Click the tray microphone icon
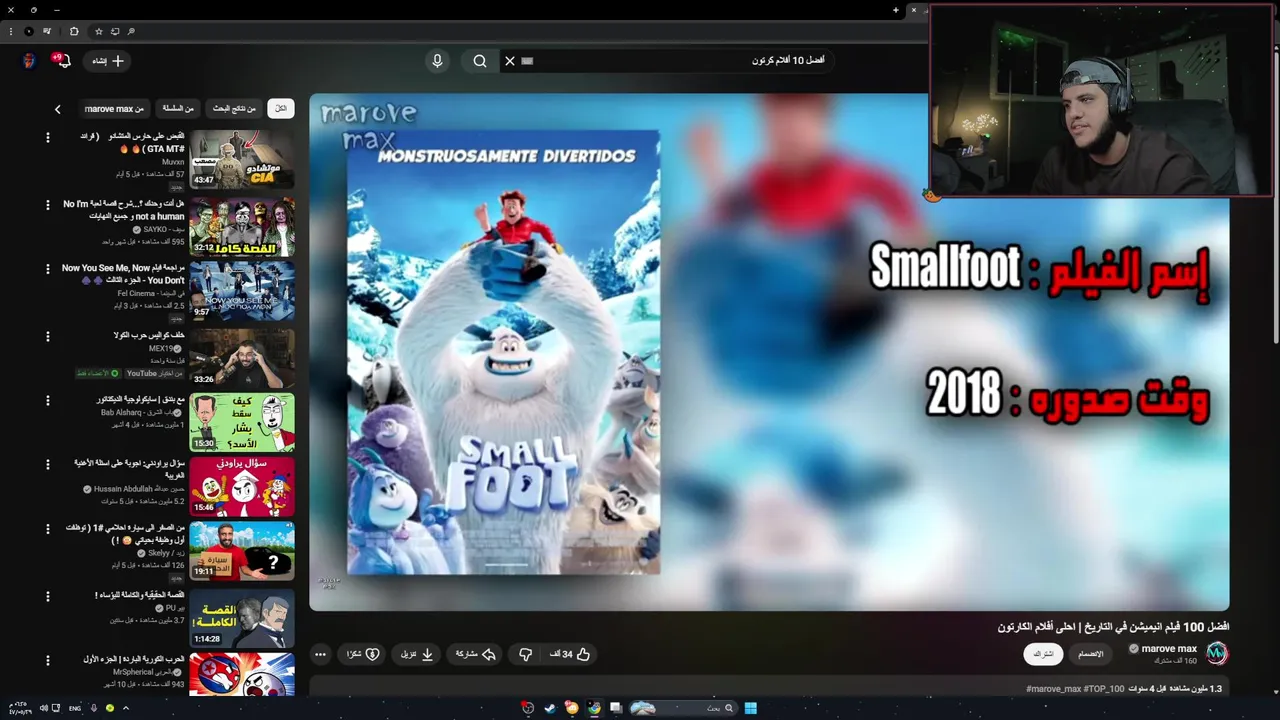Image resolution: width=1280 pixels, height=720 pixels. (x=93, y=708)
